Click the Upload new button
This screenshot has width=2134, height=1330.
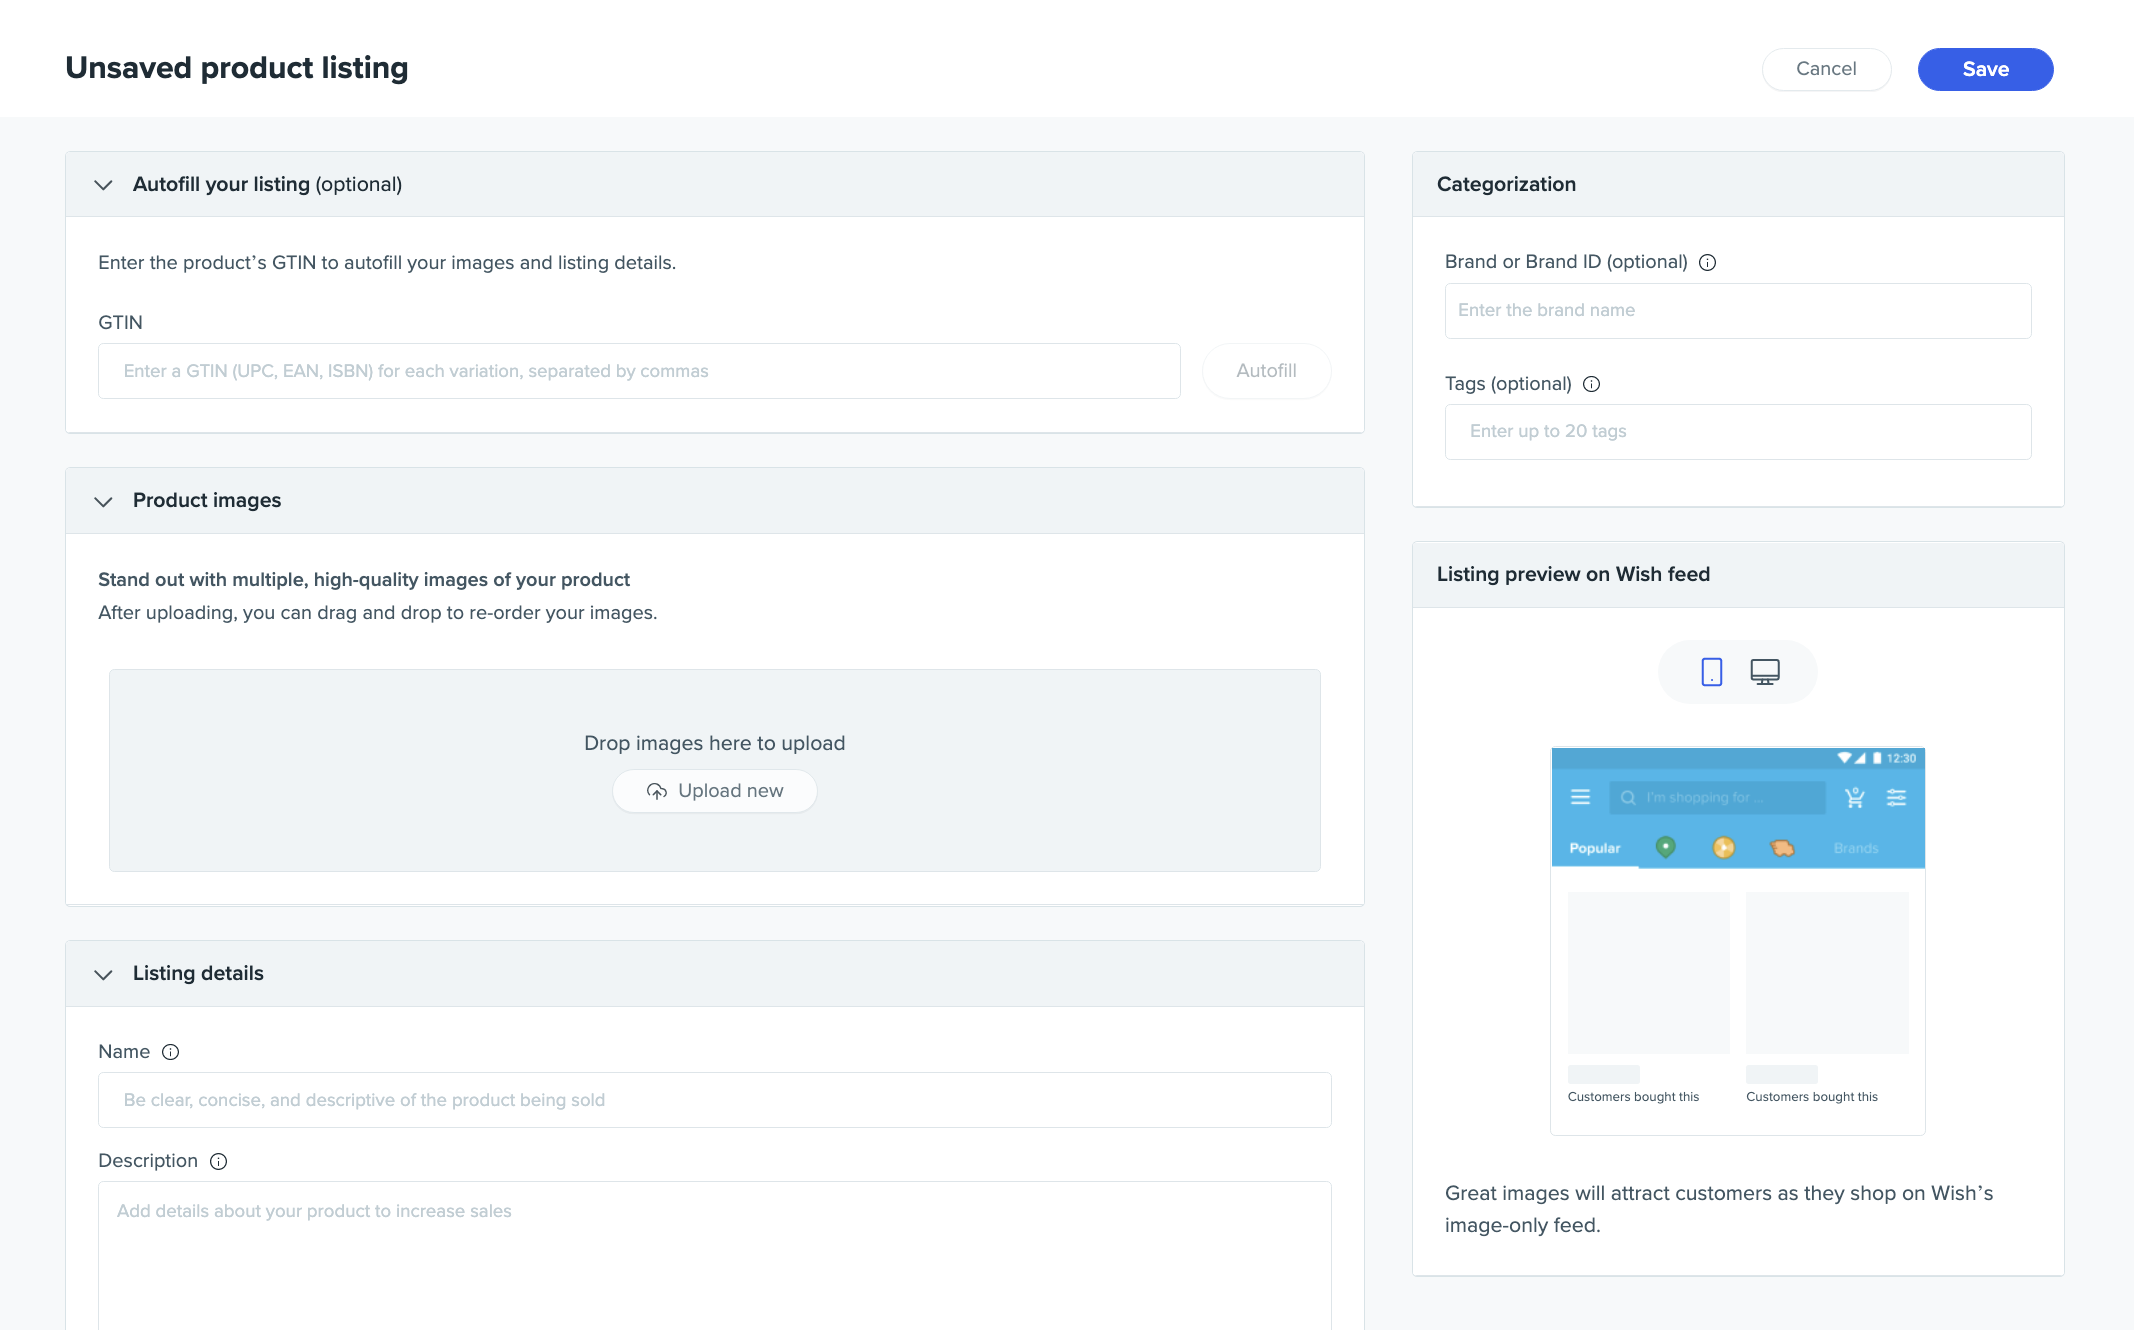(714, 791)
